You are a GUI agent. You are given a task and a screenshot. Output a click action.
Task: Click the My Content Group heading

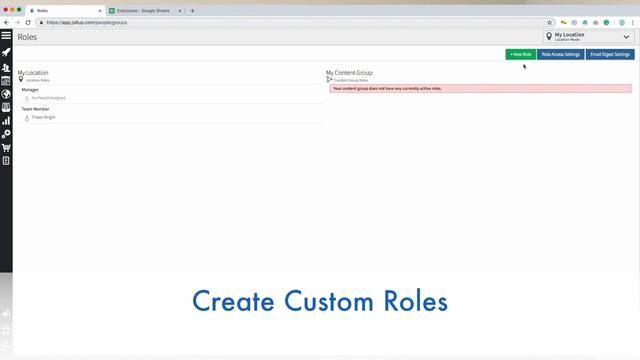click(349, 73)
